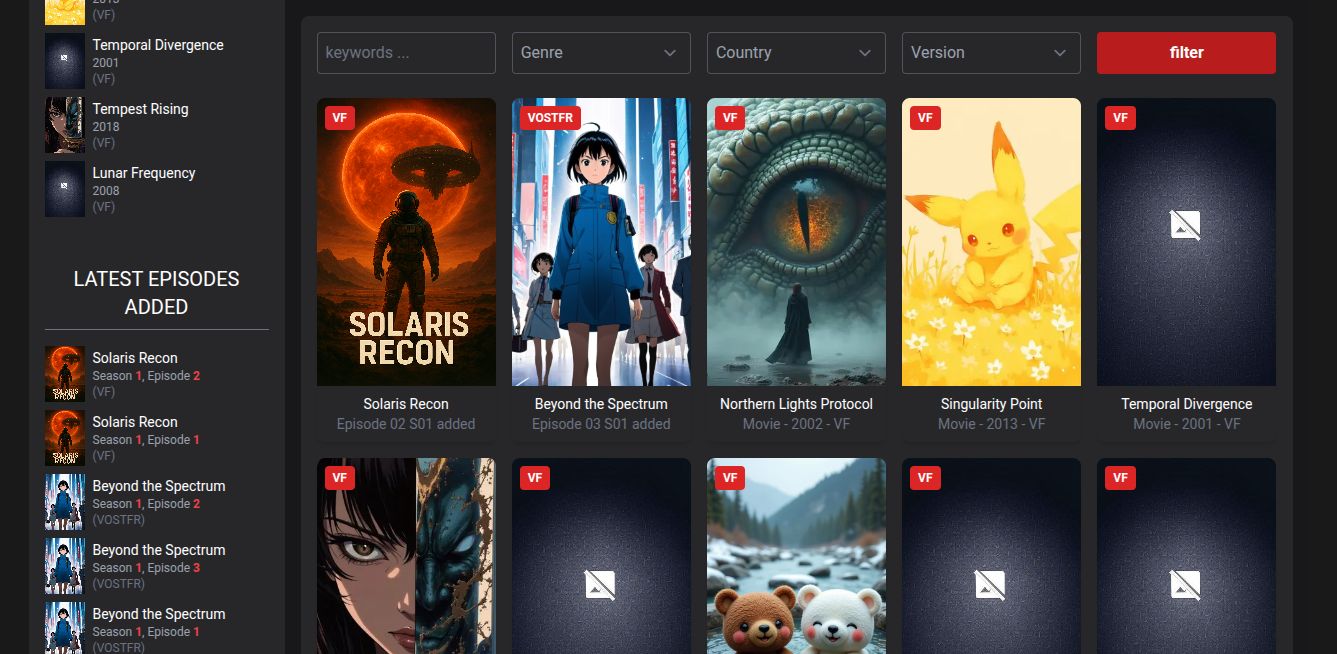
Task: Click 'LATEST EPISODES ADDED' heading
Action: coord(157,293)
